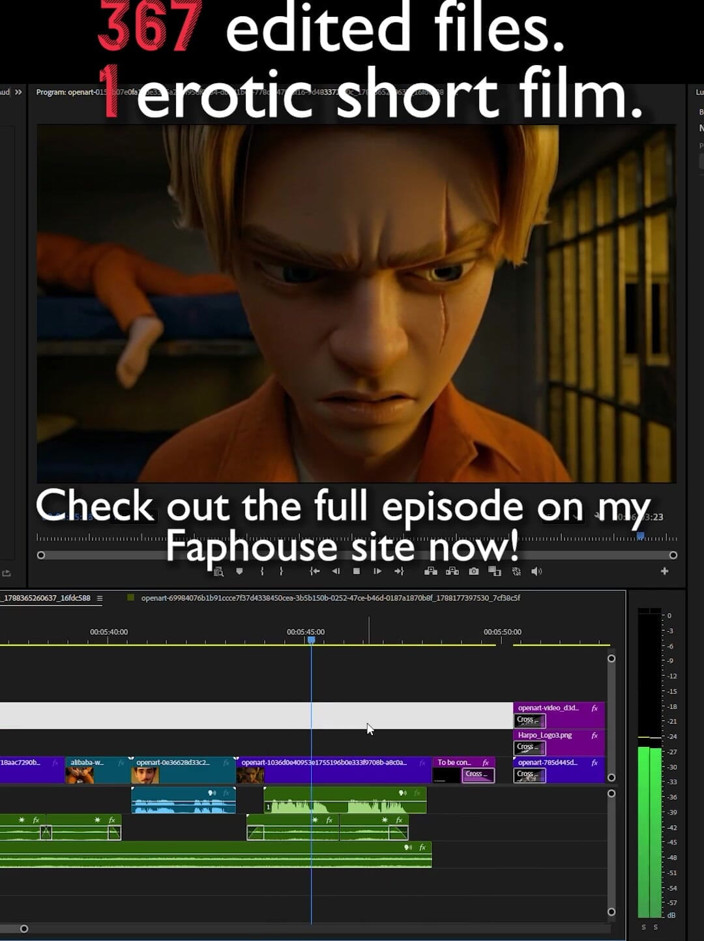Click fx badge on the blue audio clip

pyautogui.click(x=226, y=793)
